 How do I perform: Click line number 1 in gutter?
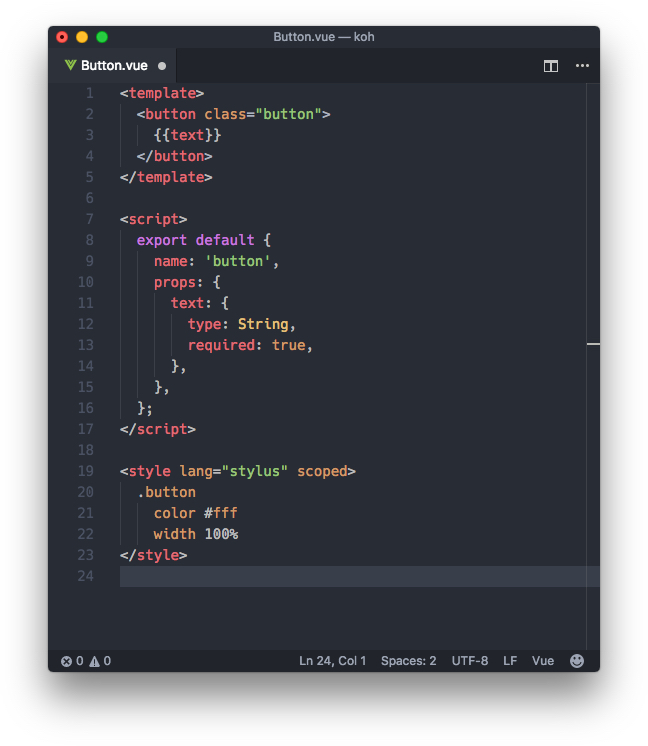point(89,93)
